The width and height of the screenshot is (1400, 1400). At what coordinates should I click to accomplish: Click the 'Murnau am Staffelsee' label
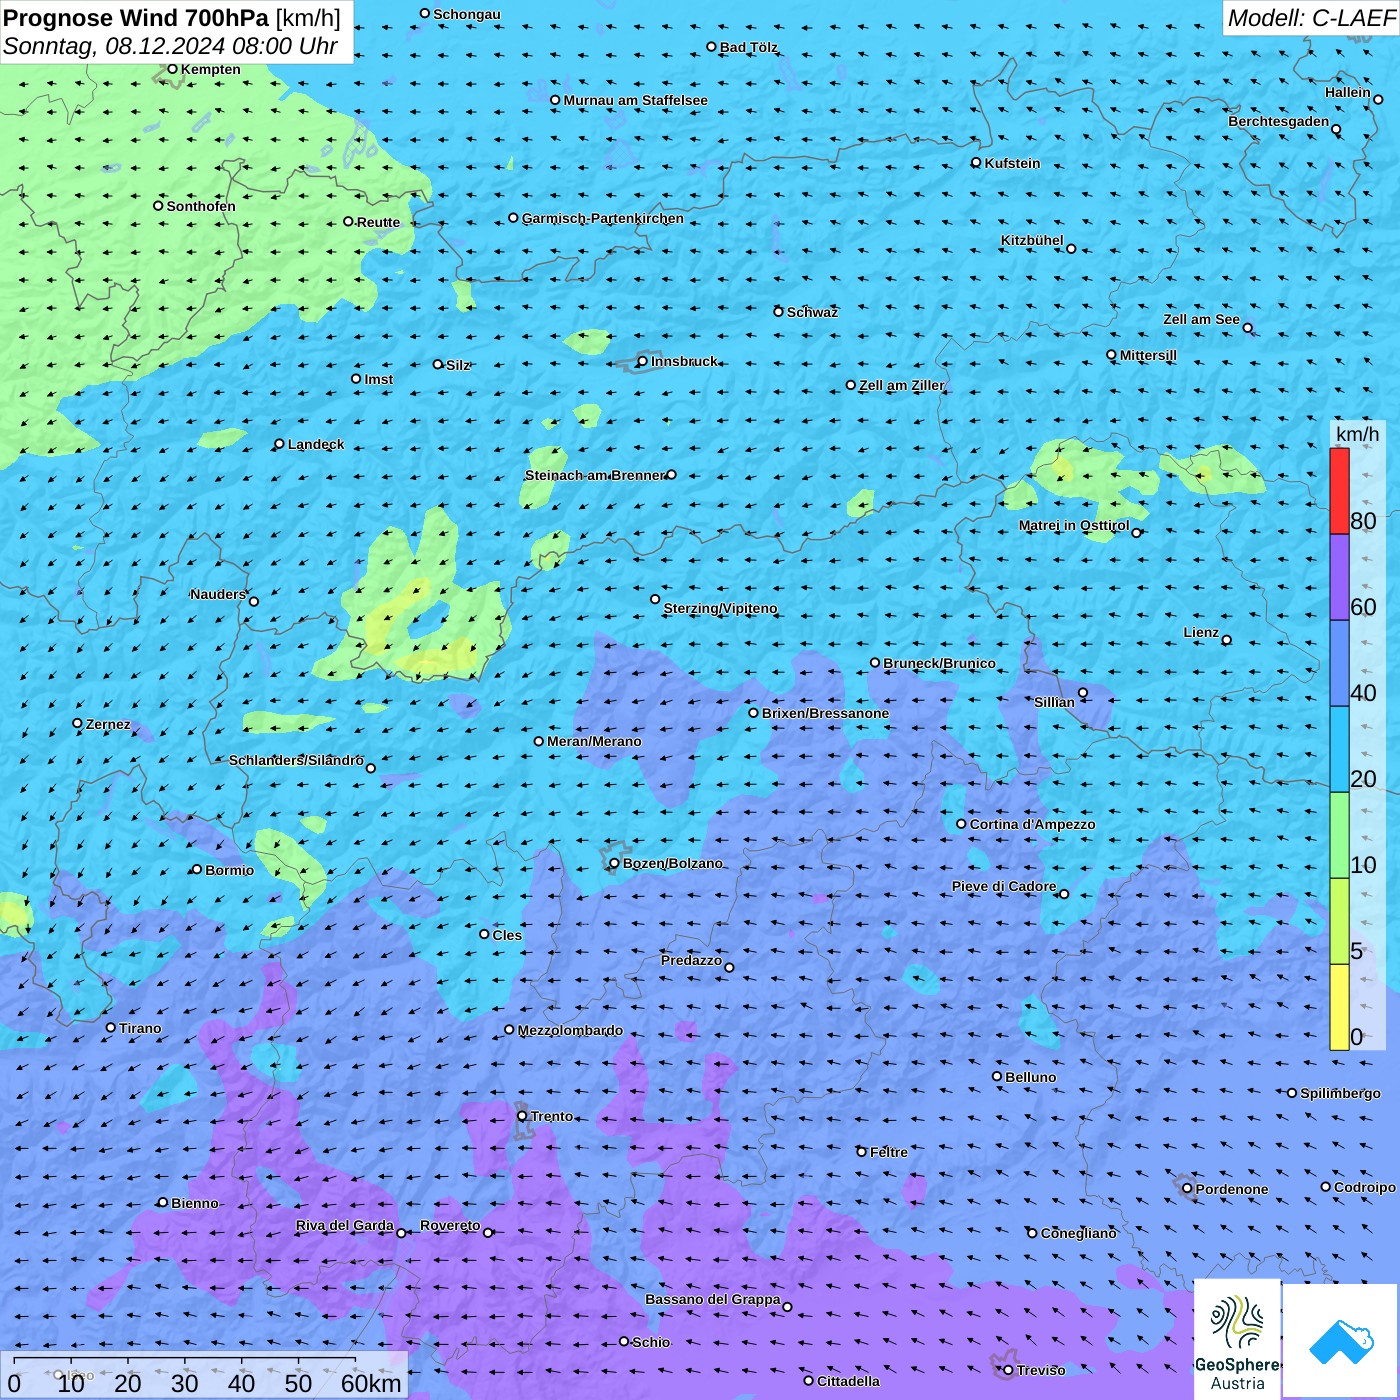tap(635, 100)
